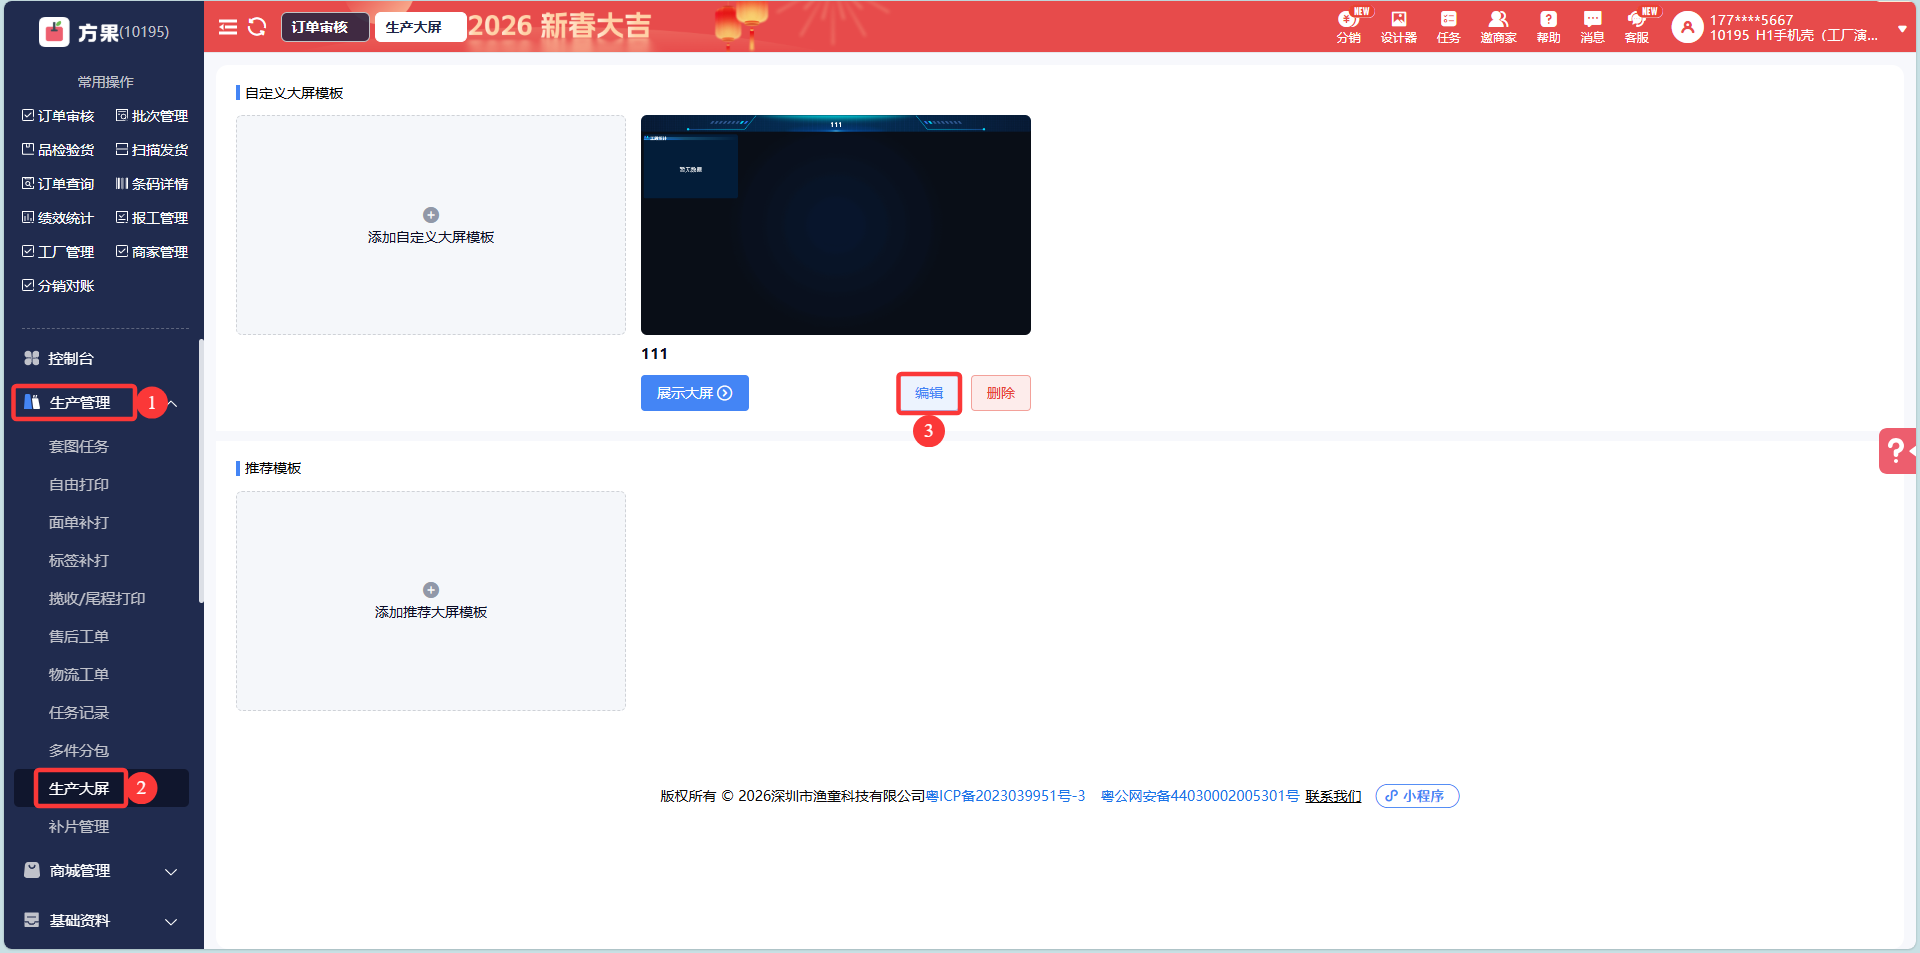Switch to the 订单审核 tab
The height and width of the screenshot is (953, 1920).
click(320, 27)
